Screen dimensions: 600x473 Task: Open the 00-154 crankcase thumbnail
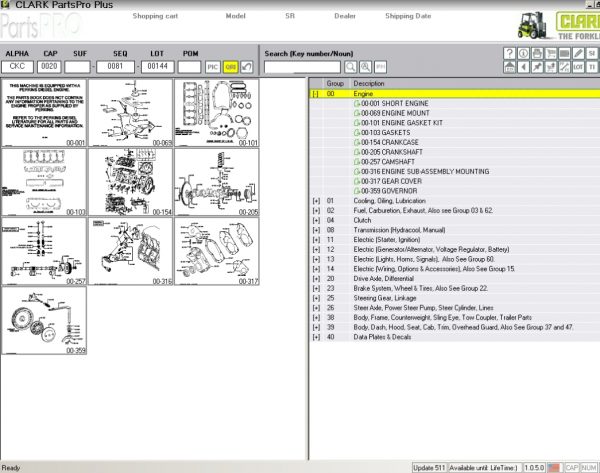coord(130,182)
